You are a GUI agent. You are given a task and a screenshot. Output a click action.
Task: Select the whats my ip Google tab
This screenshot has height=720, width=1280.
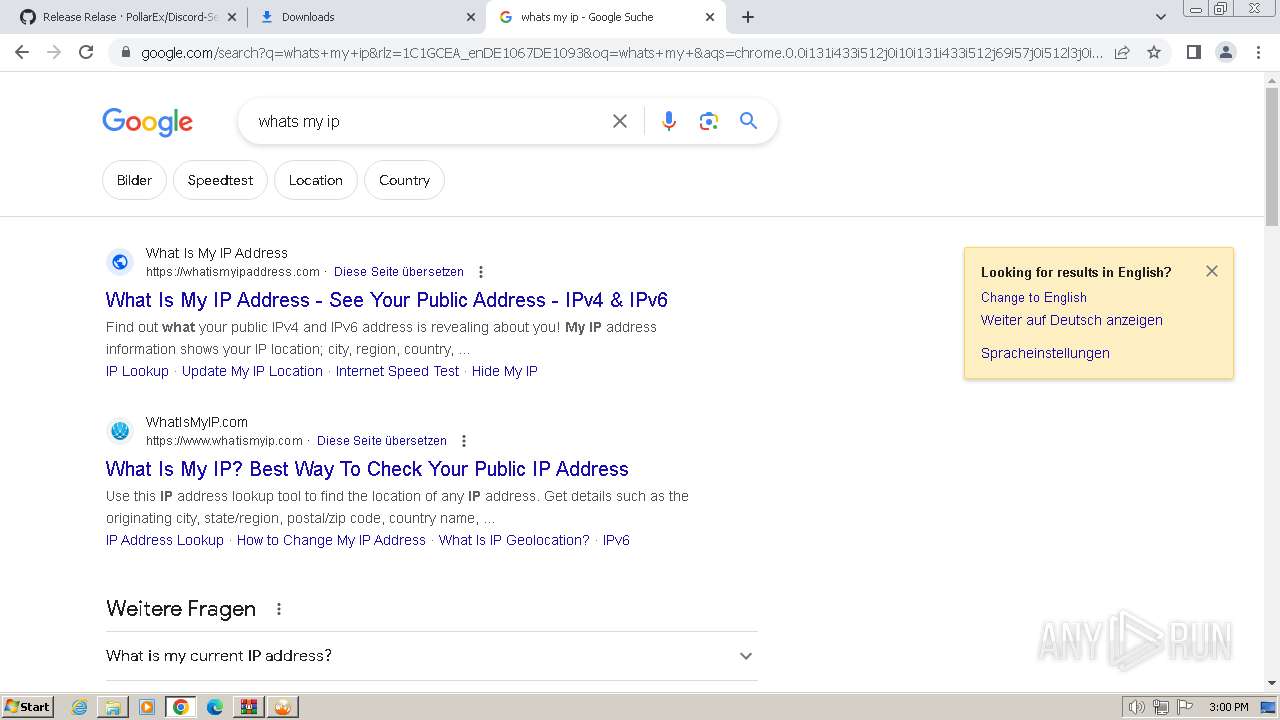(x=606, y=17)
